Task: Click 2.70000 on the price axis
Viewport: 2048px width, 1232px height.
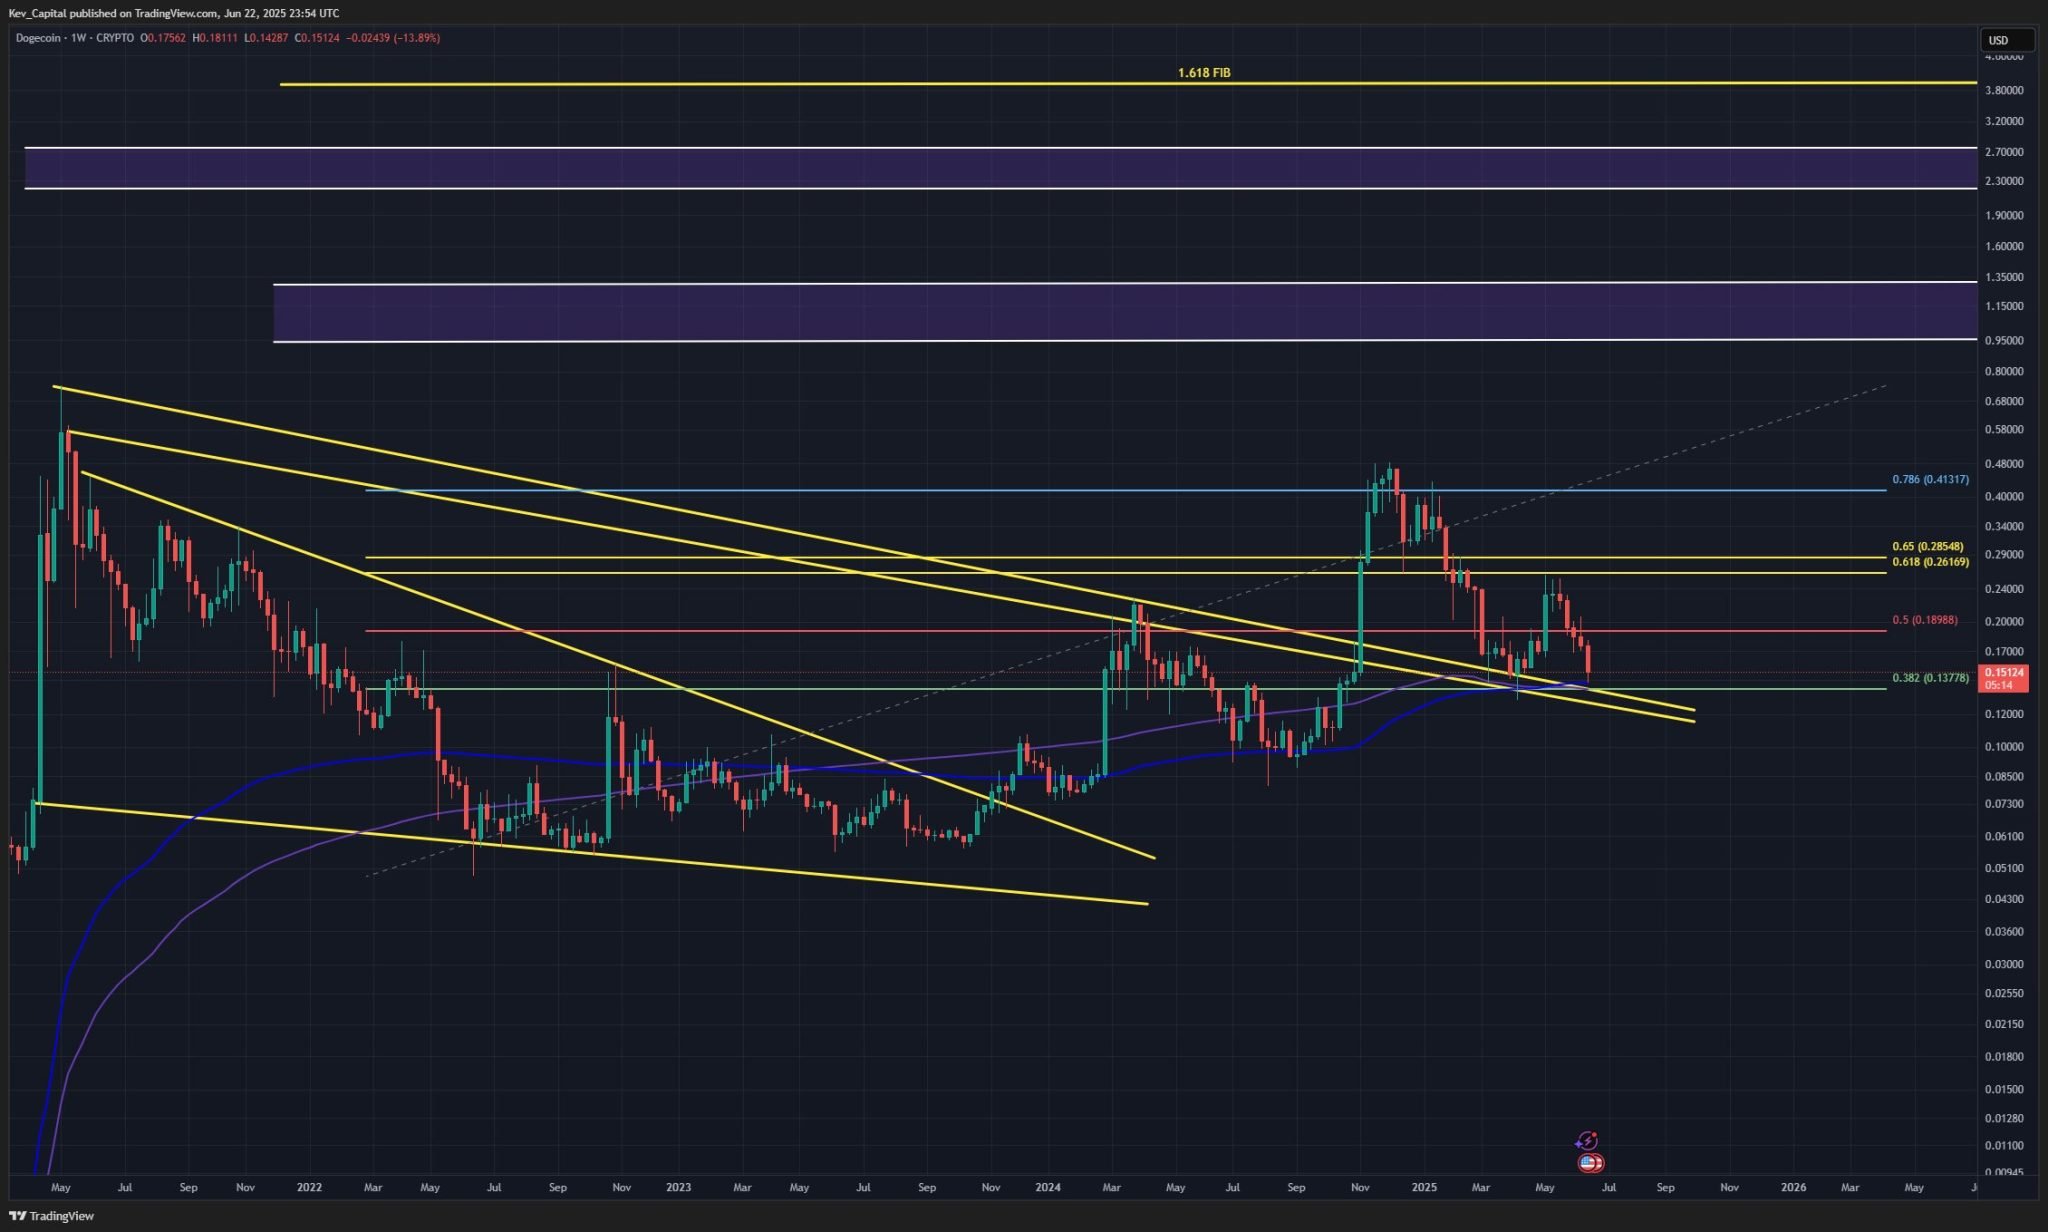Action: click(x=2004, y=152)
